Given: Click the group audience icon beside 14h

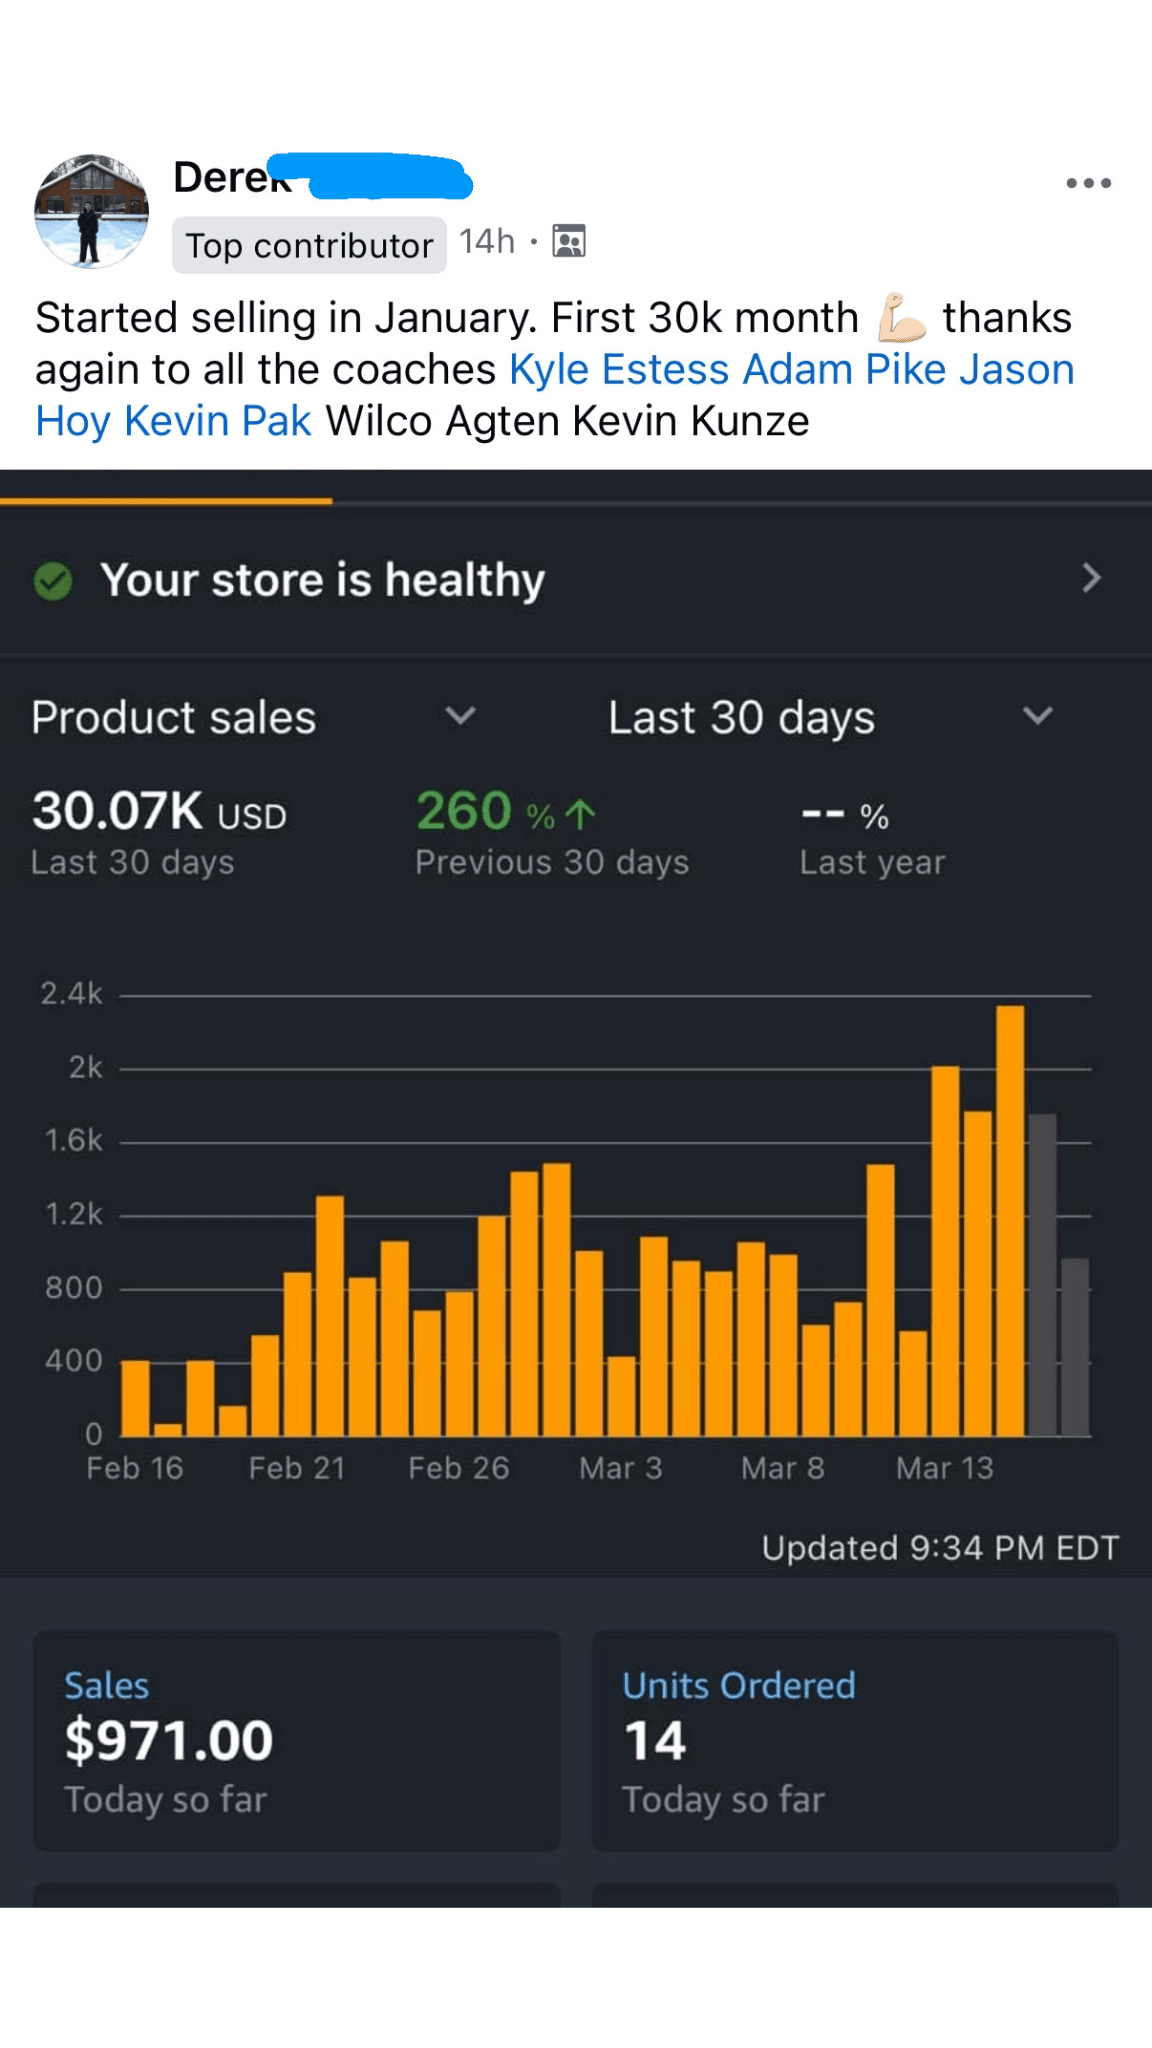Looking at the screenshot, I should tap(569, 241).
